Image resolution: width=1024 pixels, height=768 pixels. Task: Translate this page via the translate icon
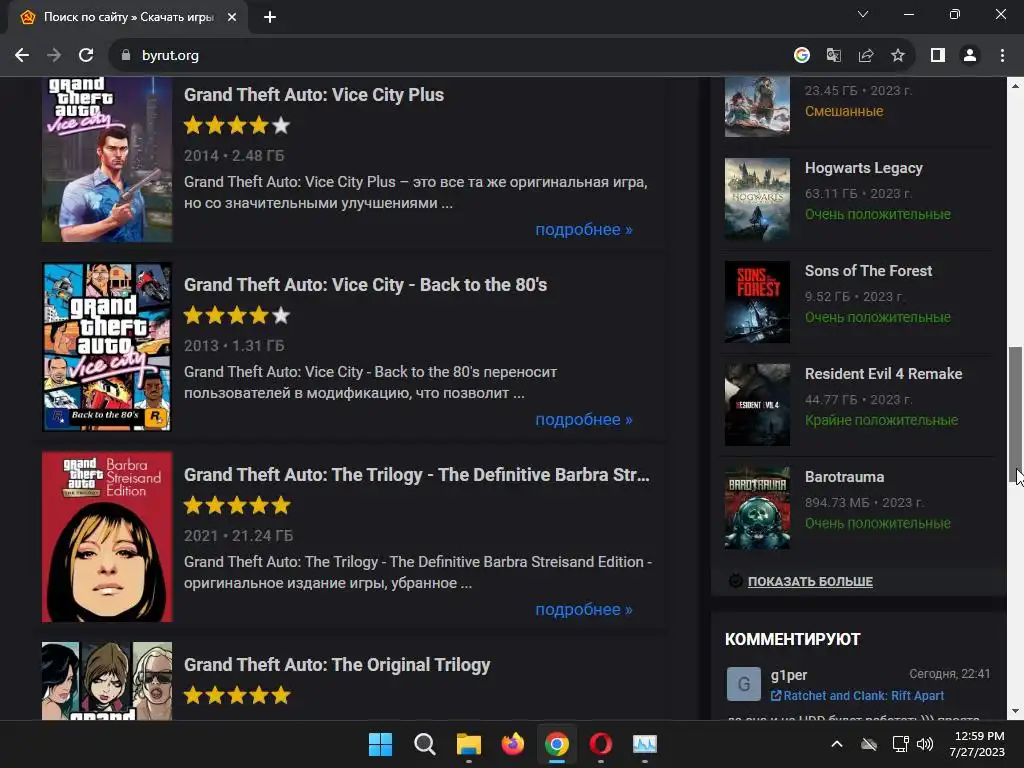pyautogui.click(x=833, y=56)
